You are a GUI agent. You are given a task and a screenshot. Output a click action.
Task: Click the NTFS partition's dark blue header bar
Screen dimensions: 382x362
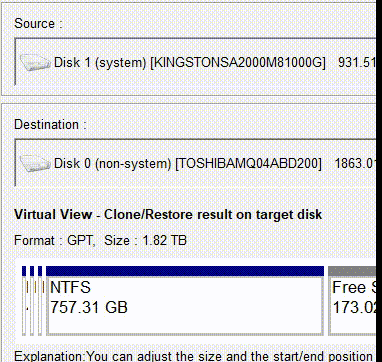coord(185,271)
